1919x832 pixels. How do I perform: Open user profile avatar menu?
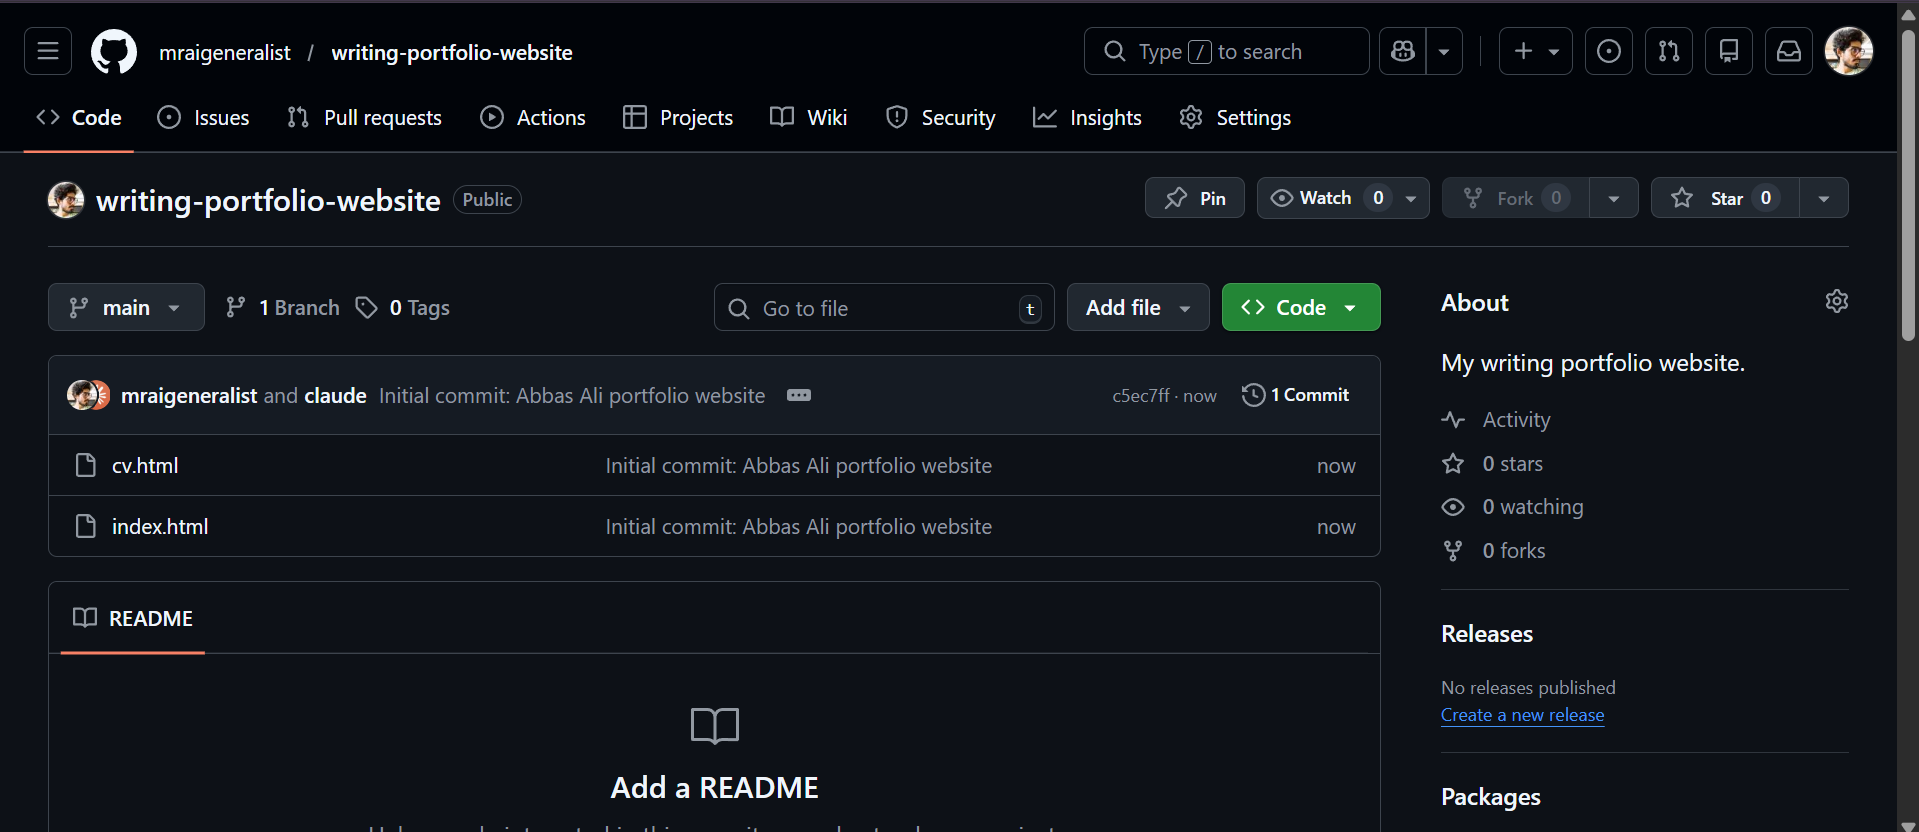[1849, 51]
